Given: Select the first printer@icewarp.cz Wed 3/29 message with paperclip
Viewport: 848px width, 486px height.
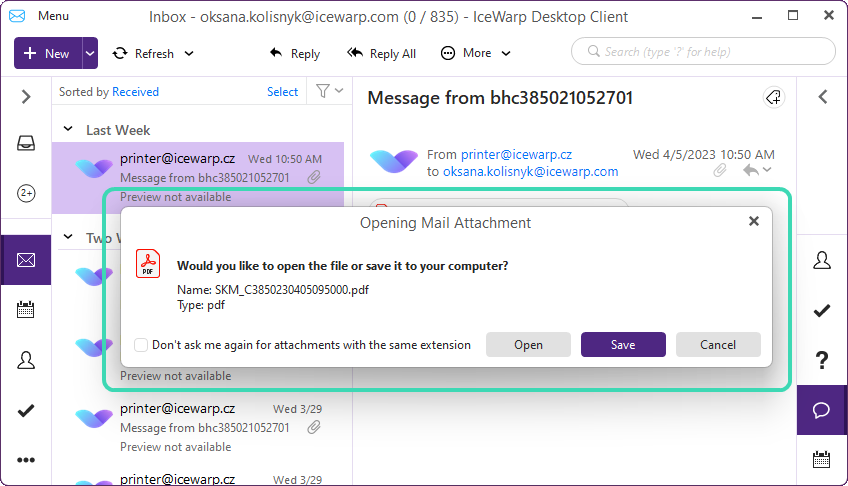Looking at the screenshot, I should tap(198, 427).
